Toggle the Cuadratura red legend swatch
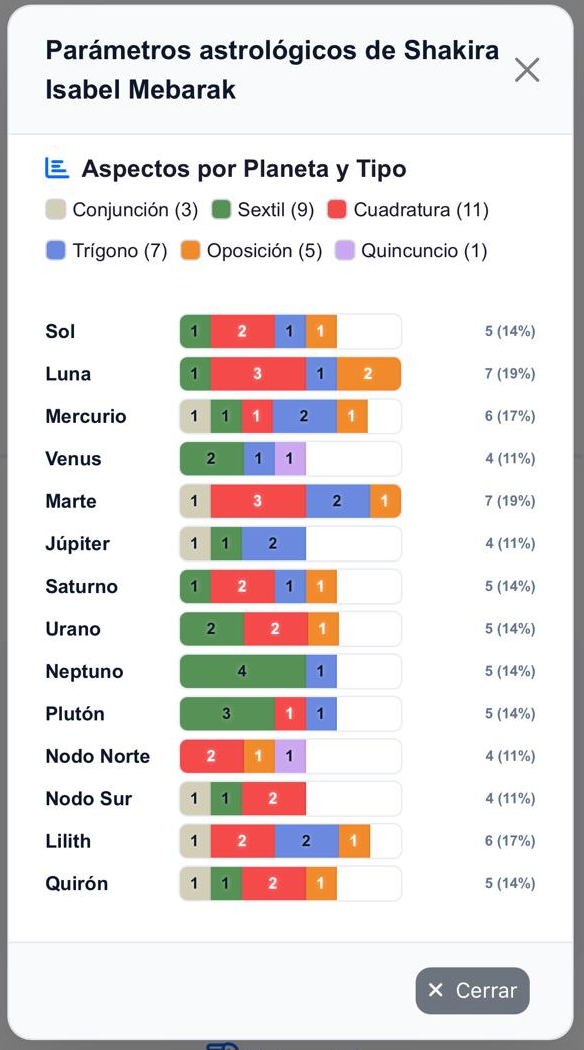Viewport: 584px width, 1050px height. (337, 210)
